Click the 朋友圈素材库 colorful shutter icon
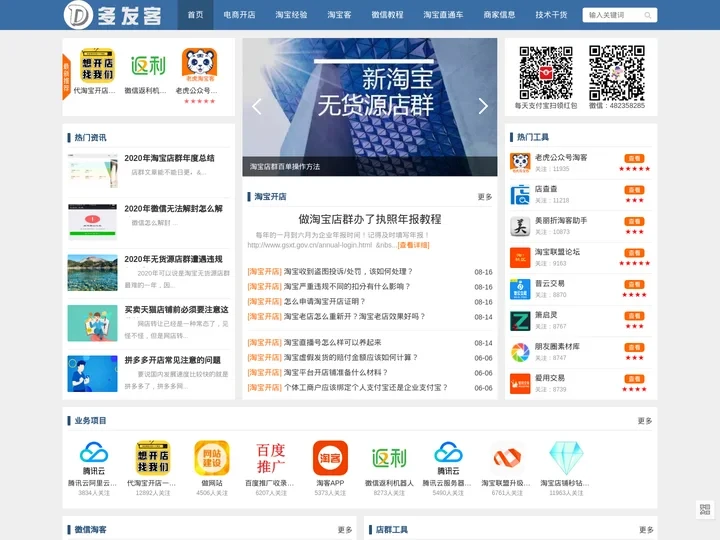 [x=520, y=352]
